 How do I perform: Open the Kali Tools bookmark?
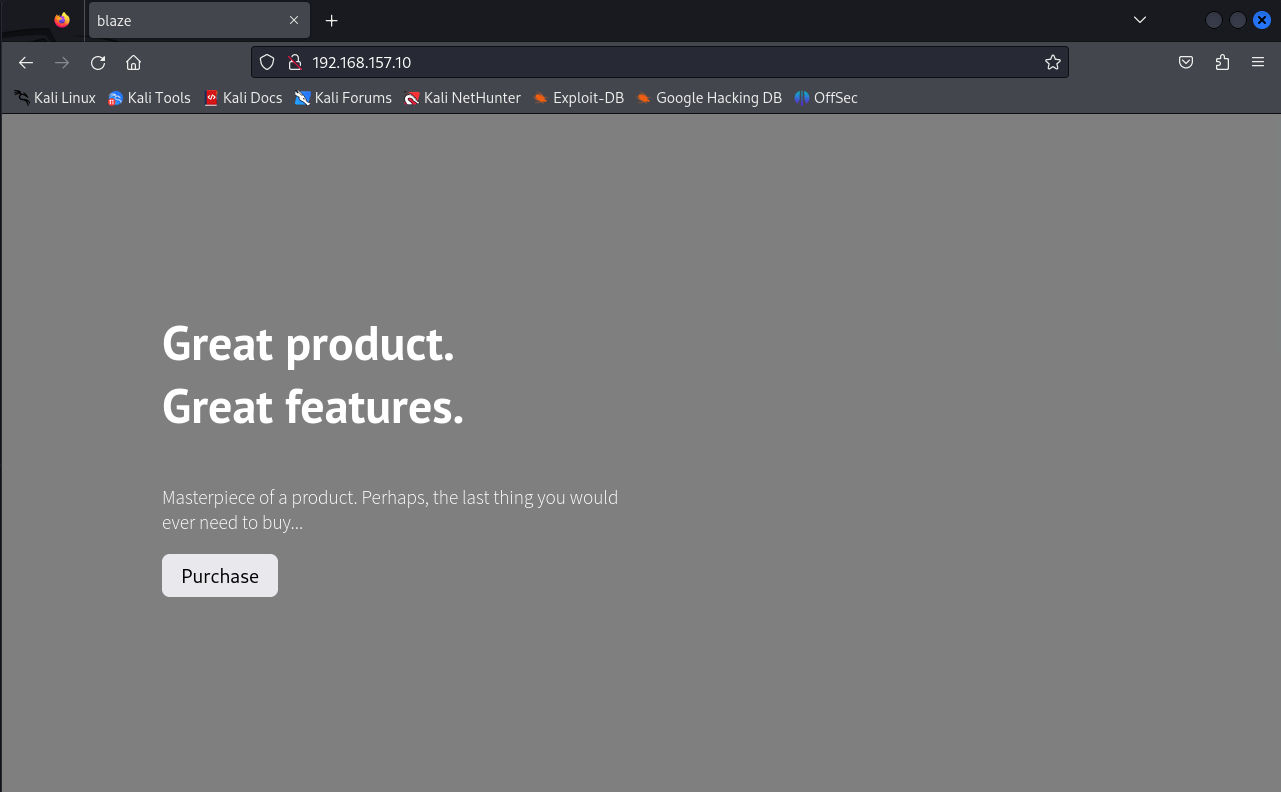tap(149, 98)
